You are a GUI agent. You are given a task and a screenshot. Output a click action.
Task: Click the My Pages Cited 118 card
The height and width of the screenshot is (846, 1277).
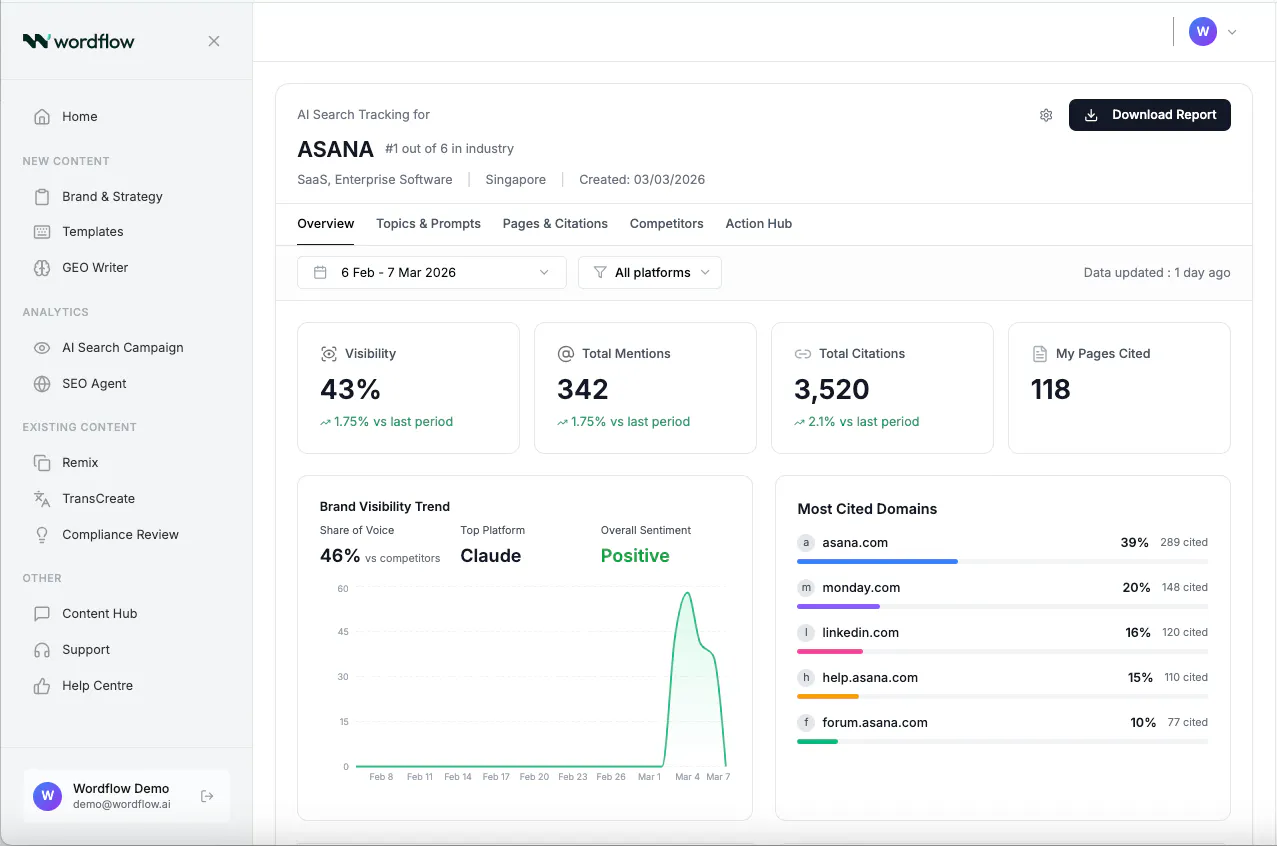(x=1119, y=388)
